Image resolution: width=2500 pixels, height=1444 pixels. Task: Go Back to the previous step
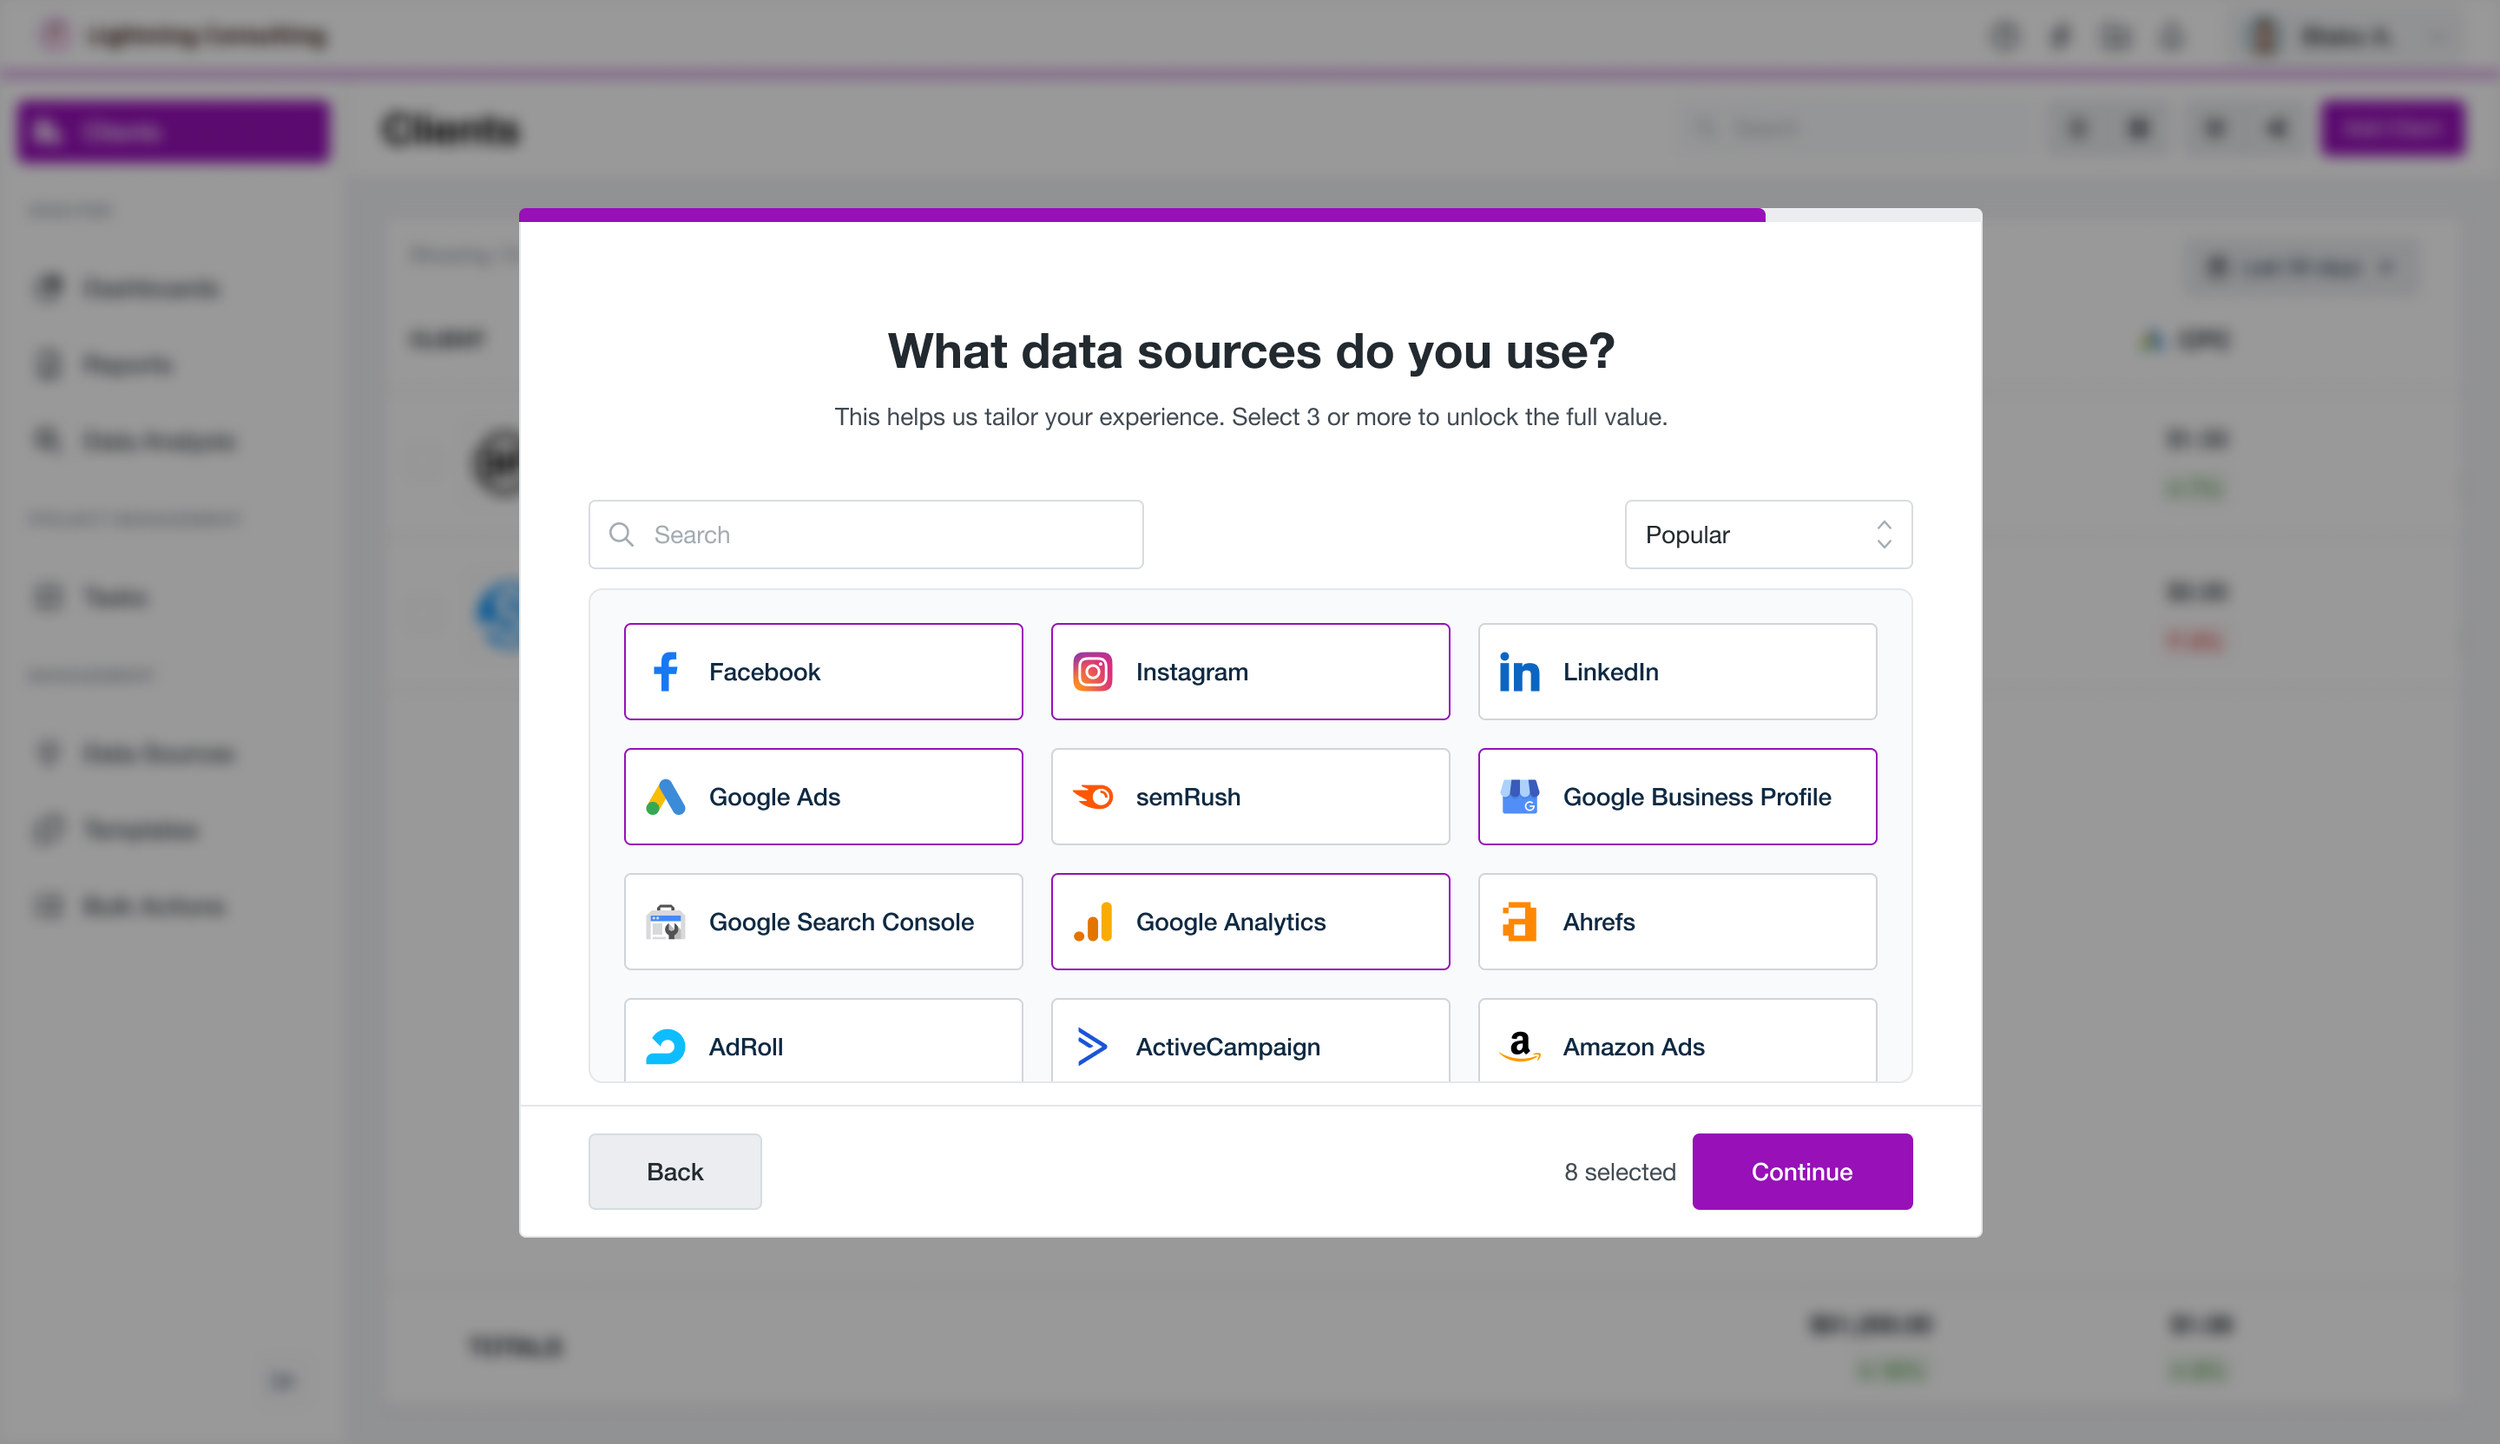pyautogui.click(x=675, y=1172)
